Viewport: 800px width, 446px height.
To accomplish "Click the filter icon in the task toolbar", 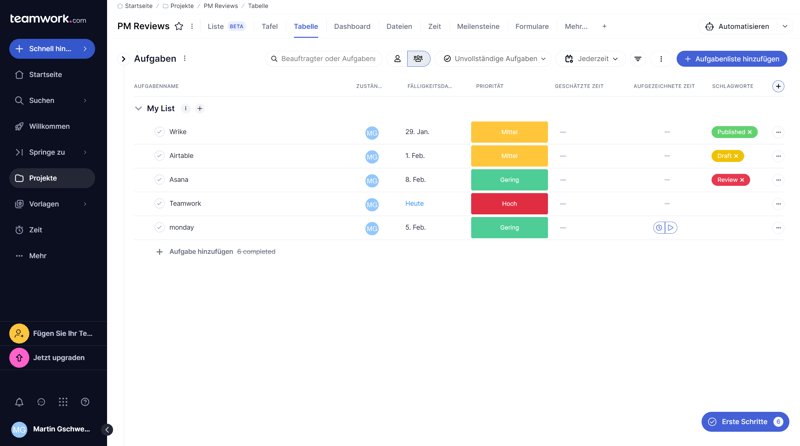I will (x=638, y=59).
